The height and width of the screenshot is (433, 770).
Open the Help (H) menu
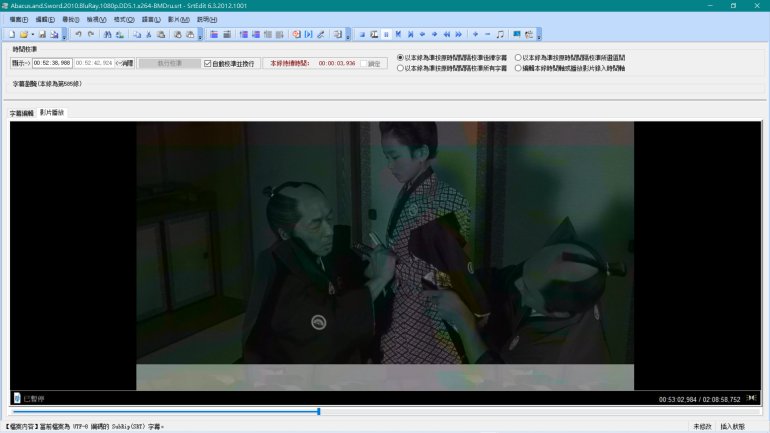[x=207, y=20]
